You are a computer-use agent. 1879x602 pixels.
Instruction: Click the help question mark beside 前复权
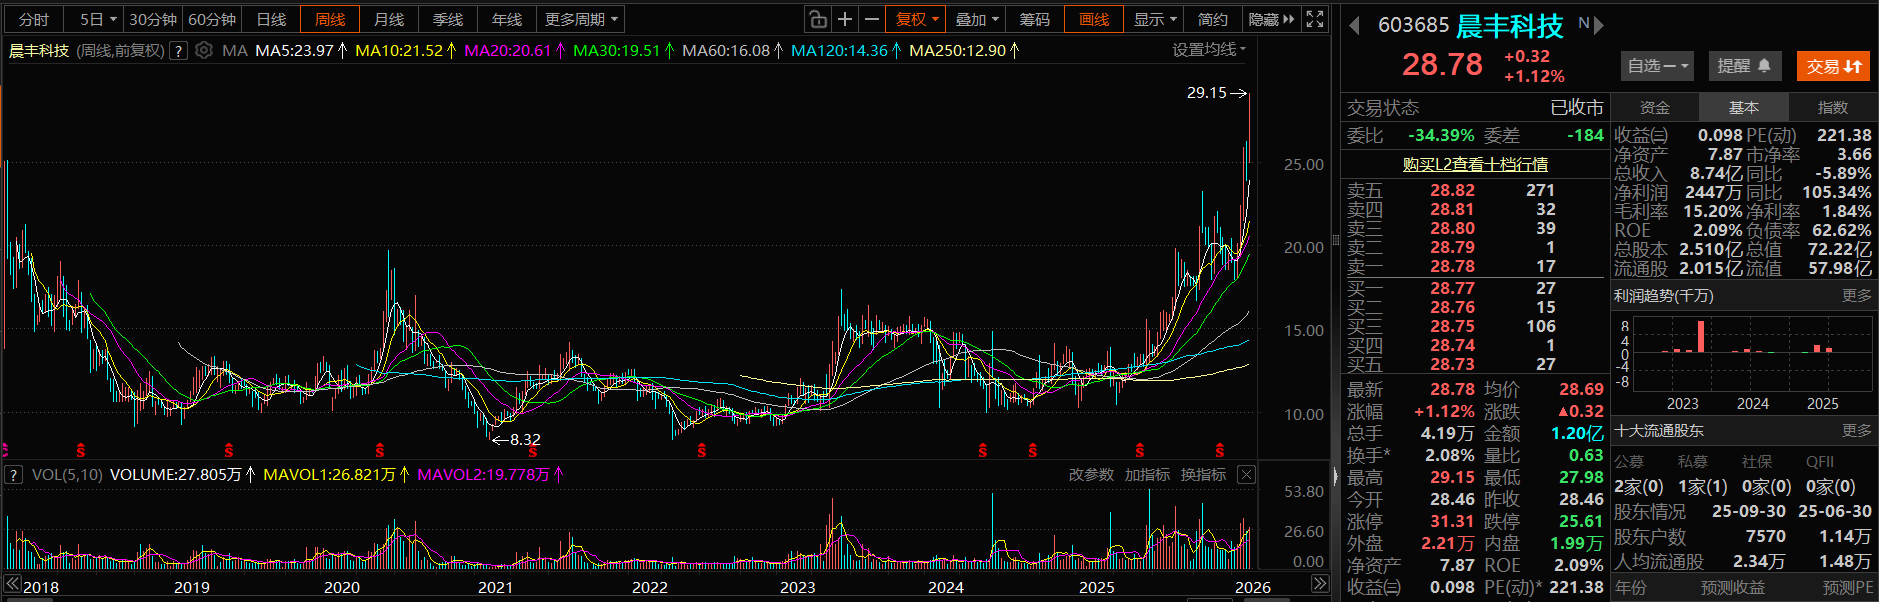tap(179, 50)
